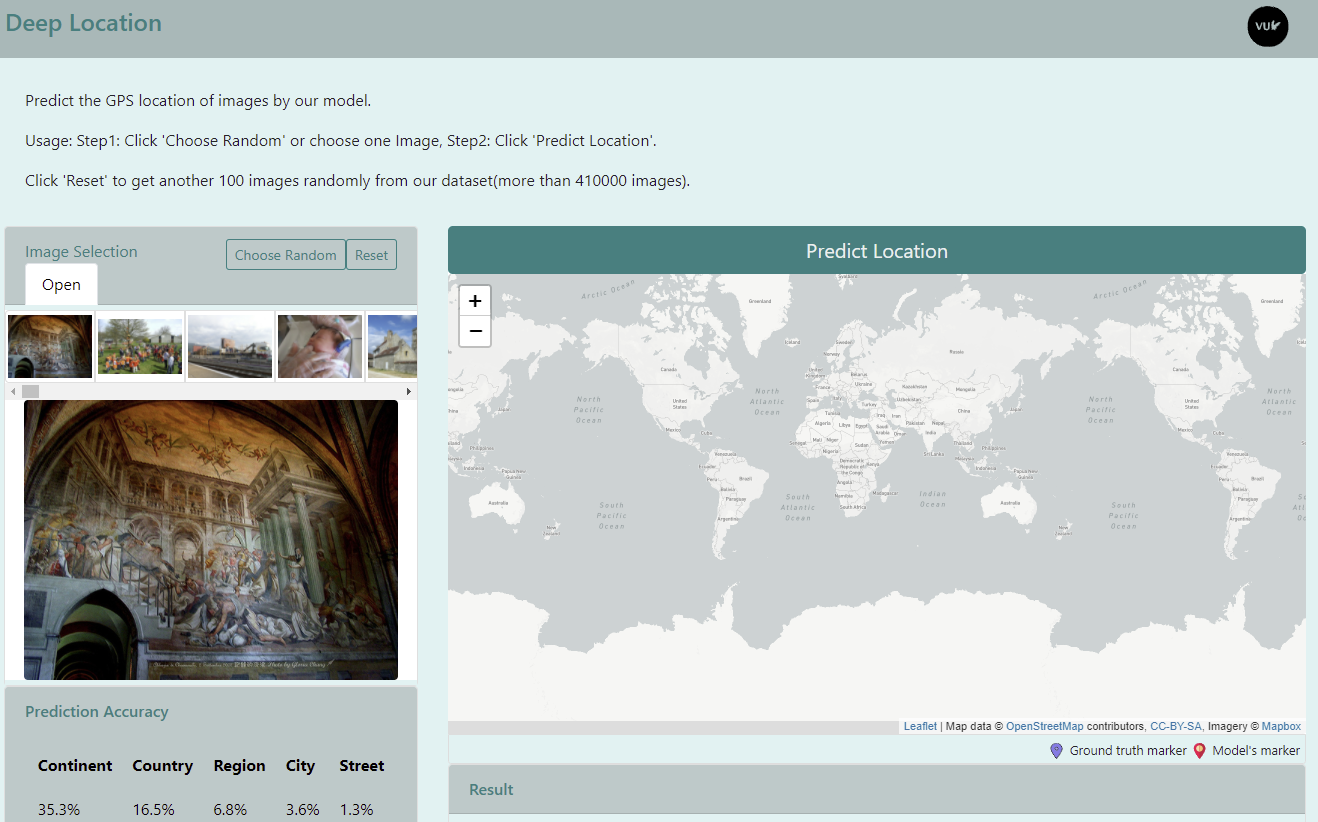
Task: Select the sleeping baby thumbnail
Action: 320,346
